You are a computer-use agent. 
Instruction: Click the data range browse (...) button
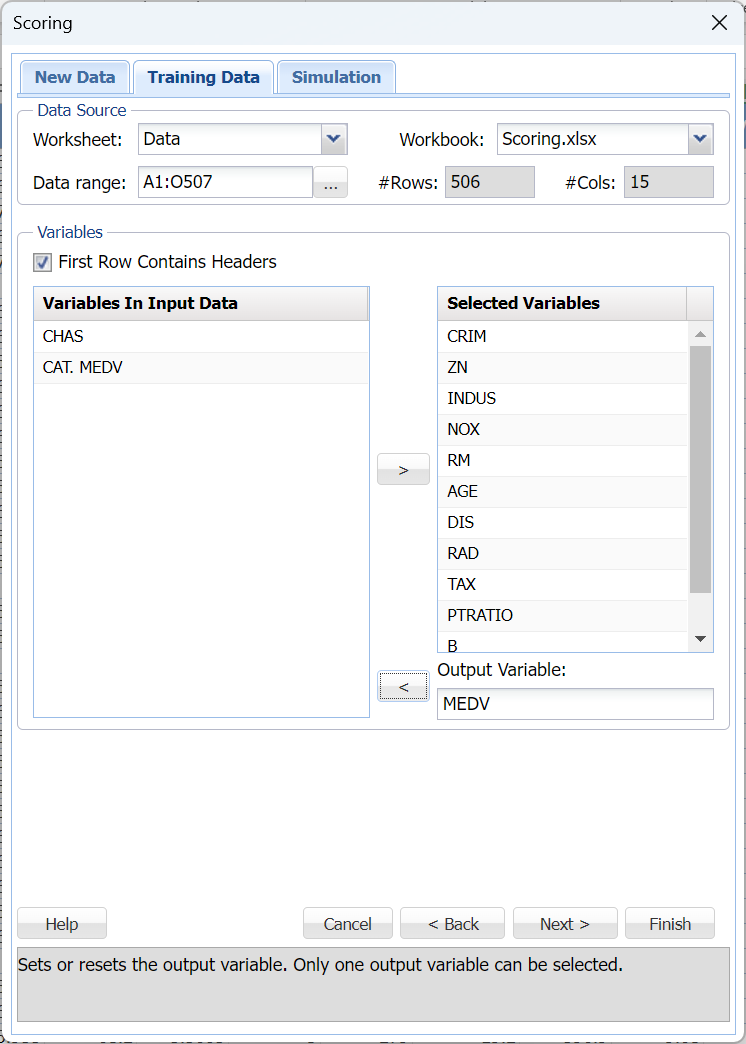point(330,183)
